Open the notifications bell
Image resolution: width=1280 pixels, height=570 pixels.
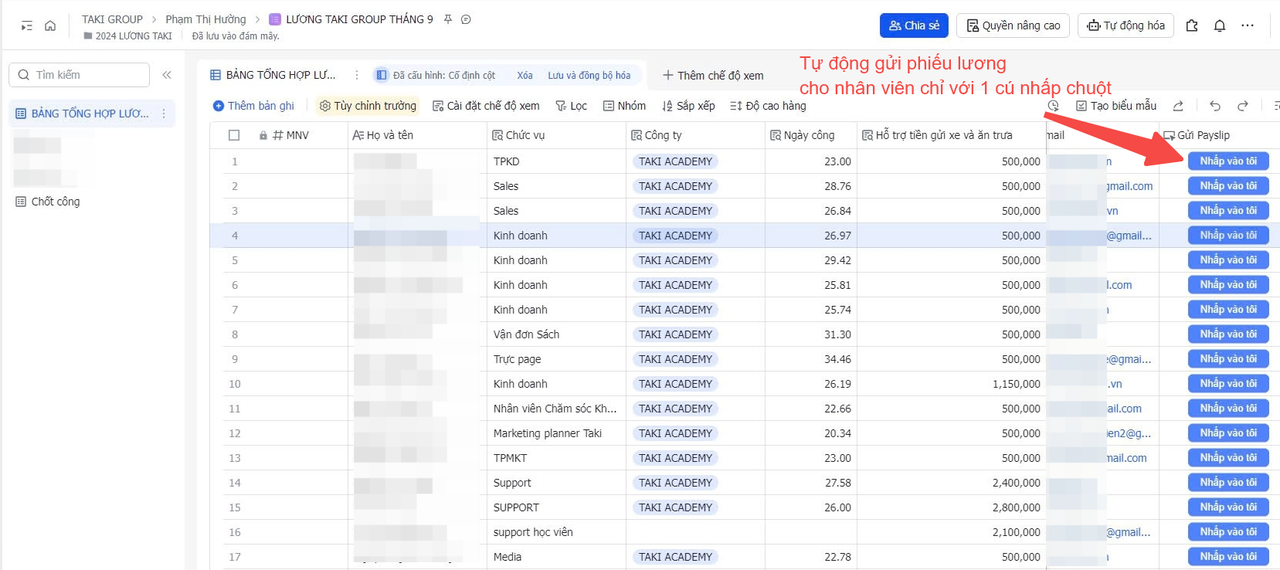(x=1219, y=26)
